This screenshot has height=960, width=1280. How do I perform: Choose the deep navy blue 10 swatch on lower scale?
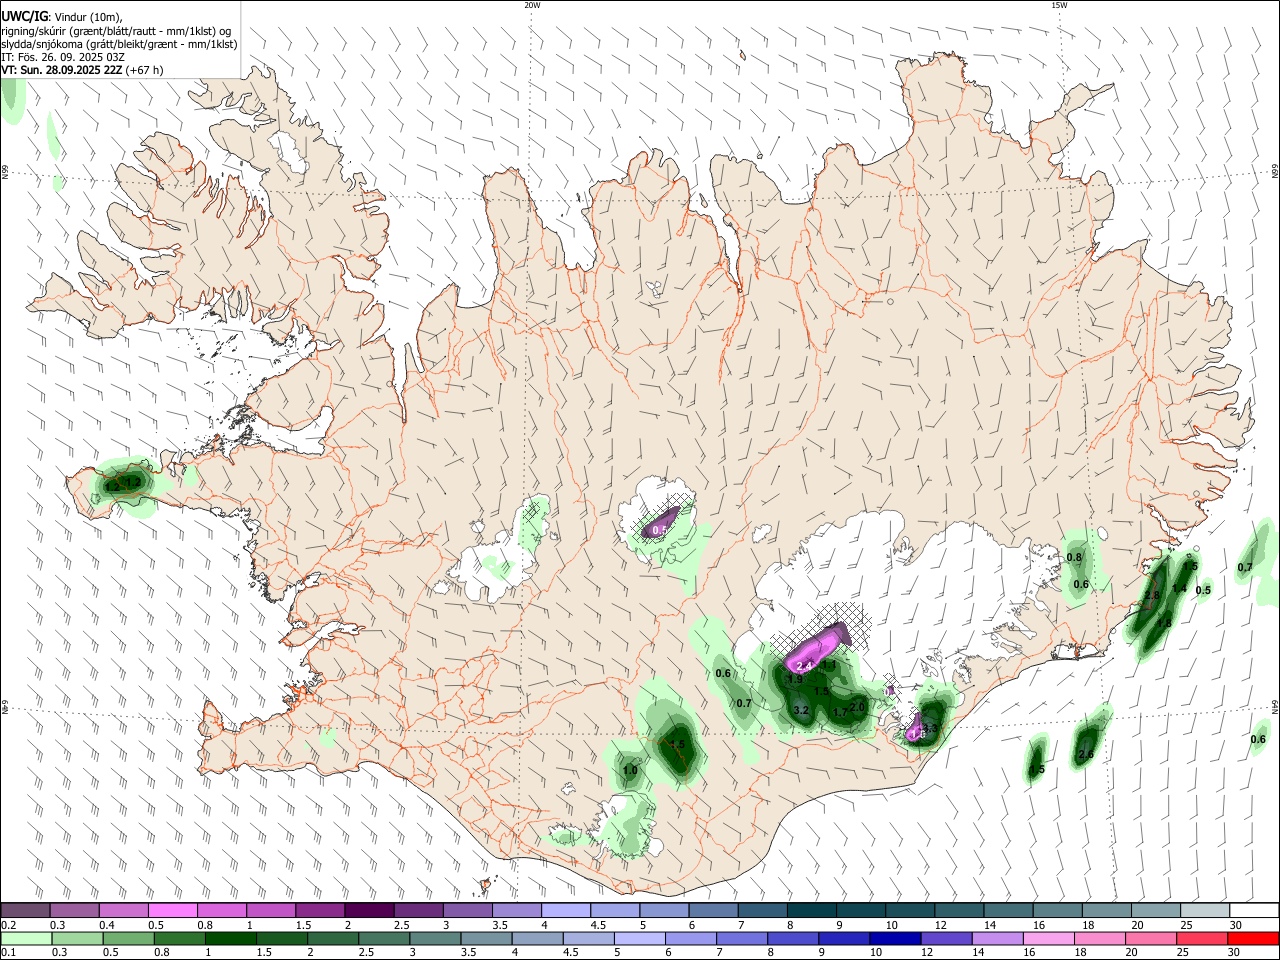(x=895, y=939)
